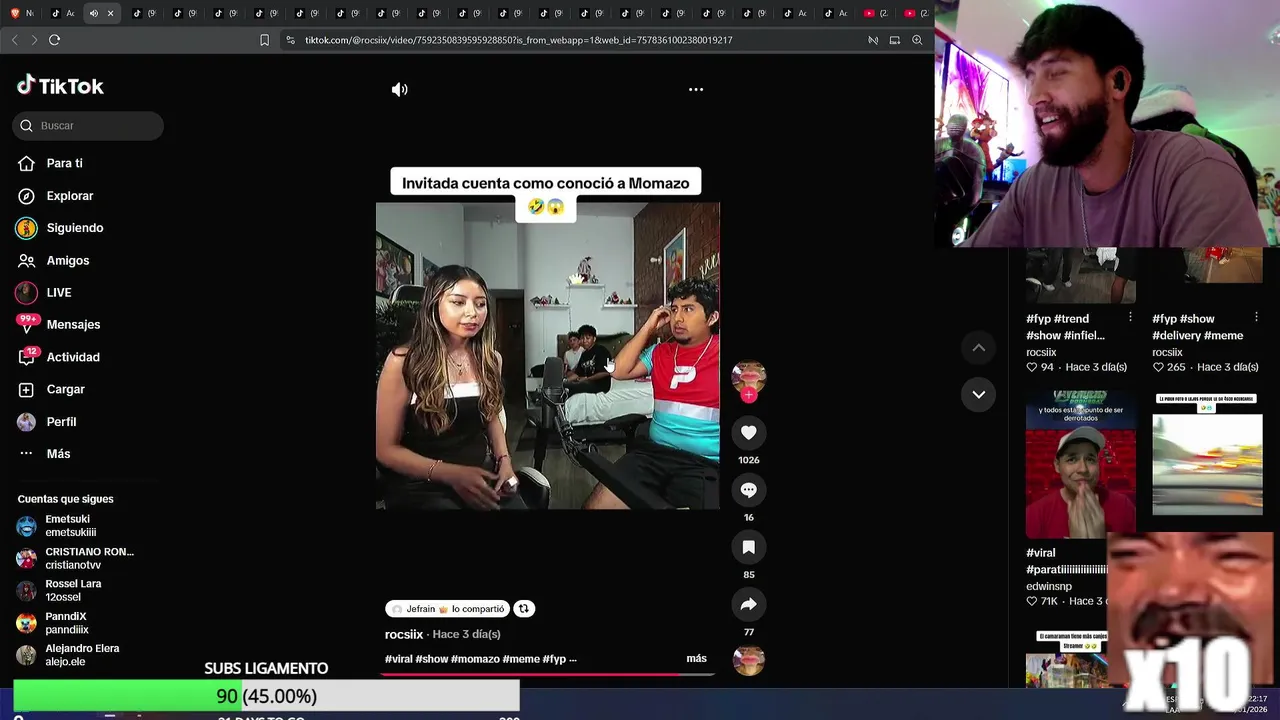The width and height of the screenshot is (1280, 720).
Task: Go to previous video with up chevron
Action: click(x=978, y=347)
